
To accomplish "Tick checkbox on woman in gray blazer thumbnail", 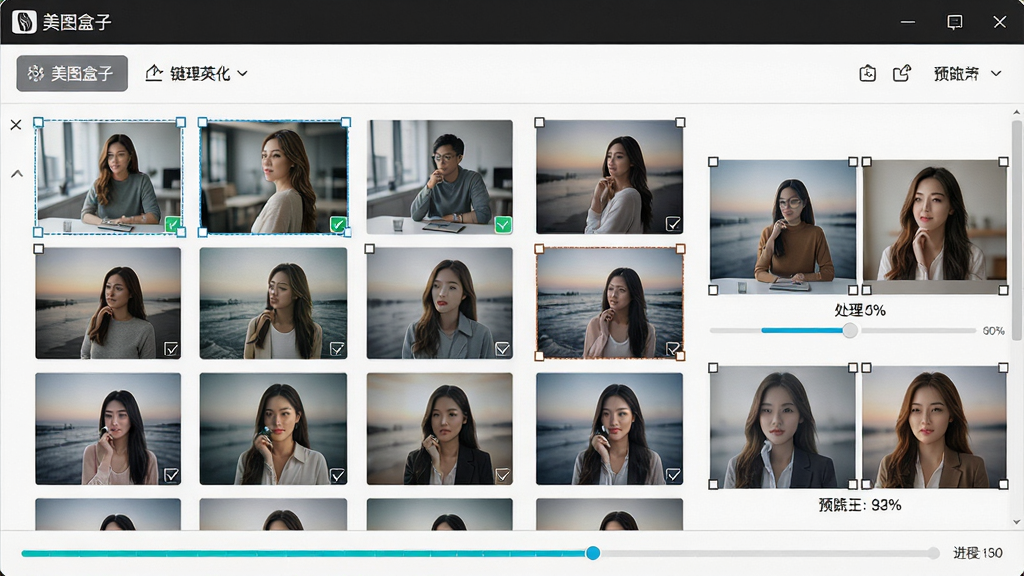I will [503, 349].
